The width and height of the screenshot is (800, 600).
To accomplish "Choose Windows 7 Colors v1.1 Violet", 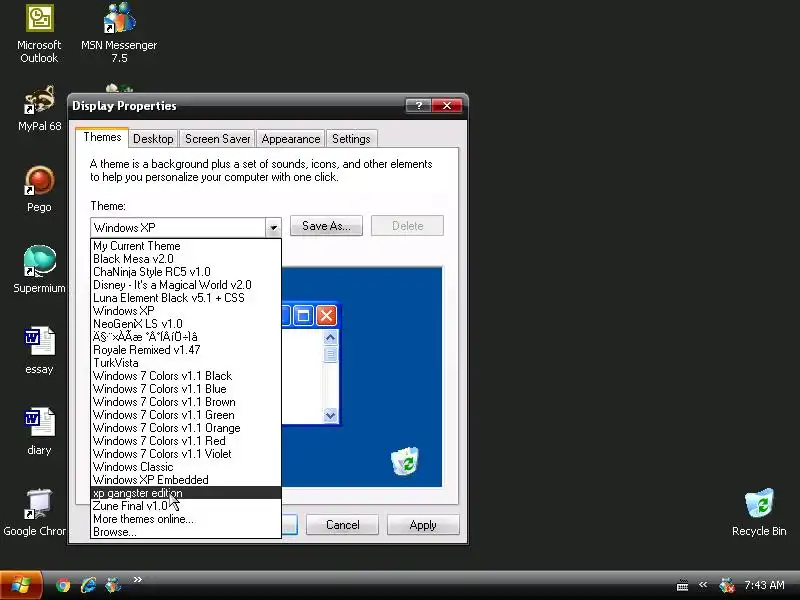I will point(186,454).
